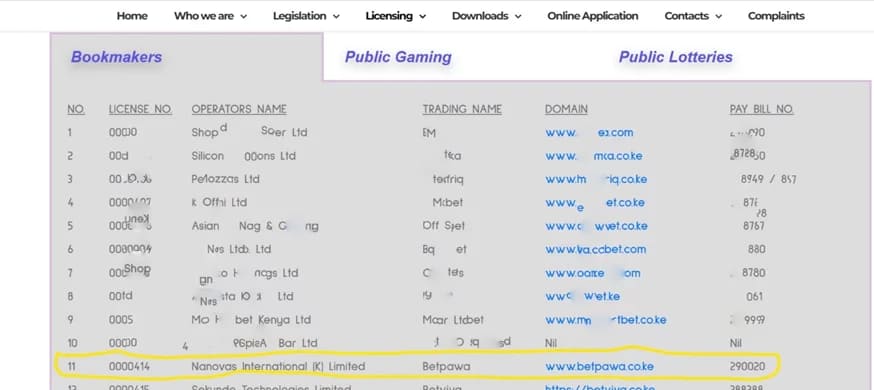
Task: Go to the Complaints page
Action: tap(776, 16)
